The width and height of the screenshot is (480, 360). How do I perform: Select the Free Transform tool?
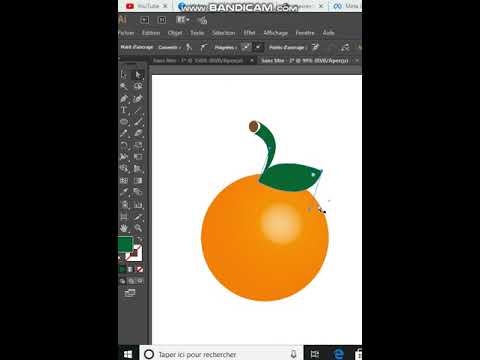pos(138,157)
